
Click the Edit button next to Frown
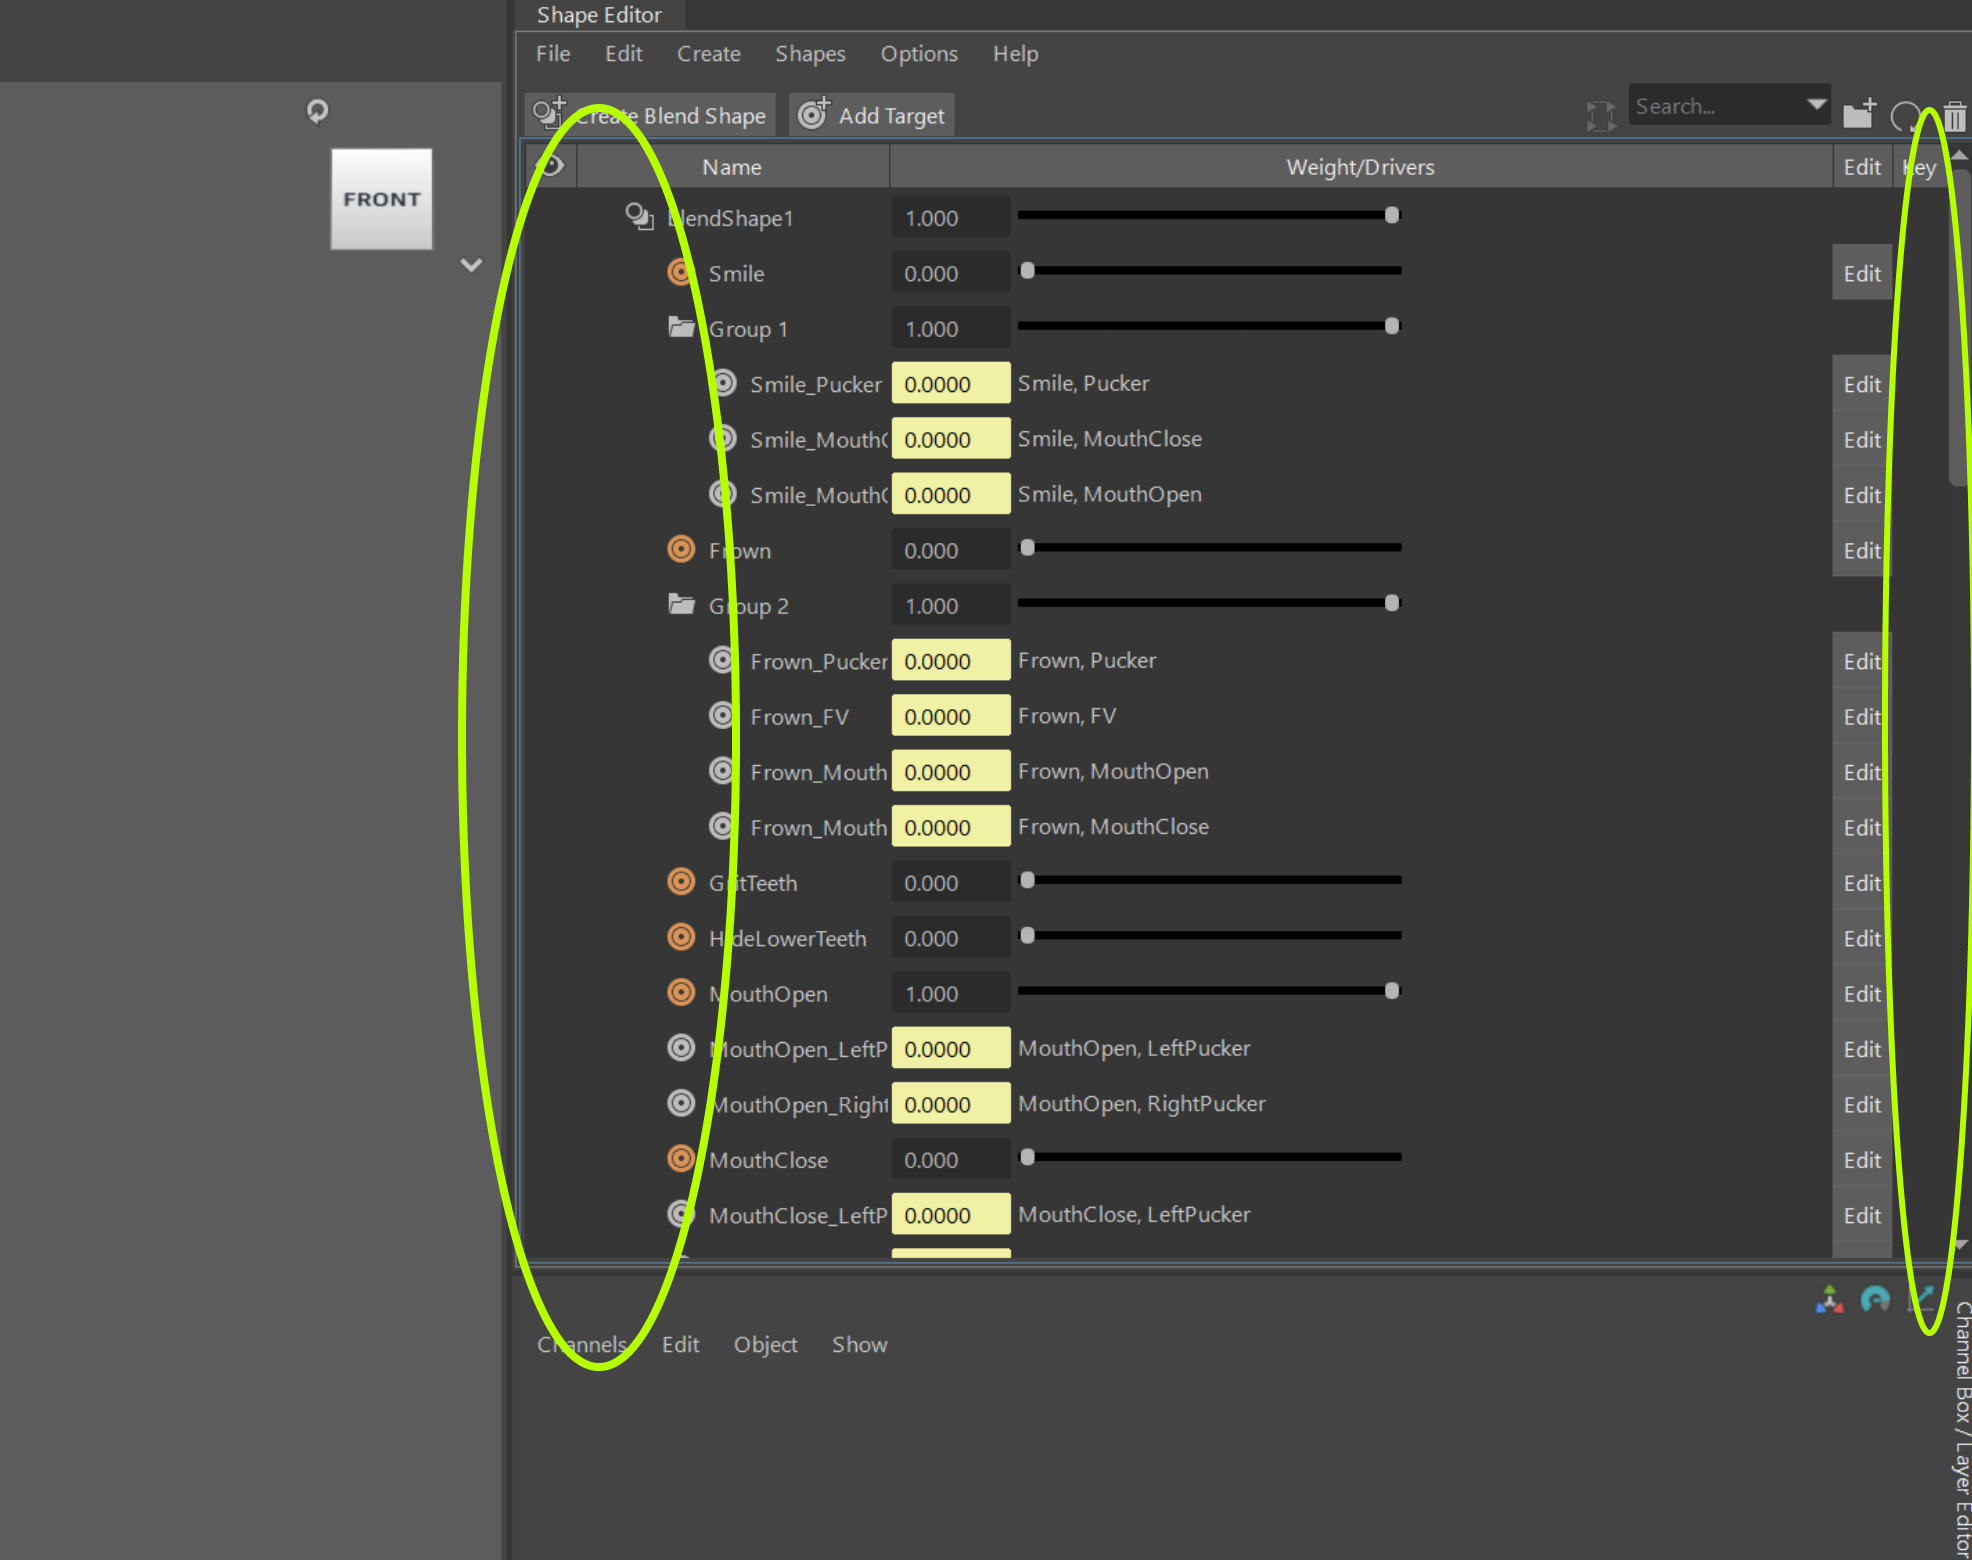pos(1860,550)
